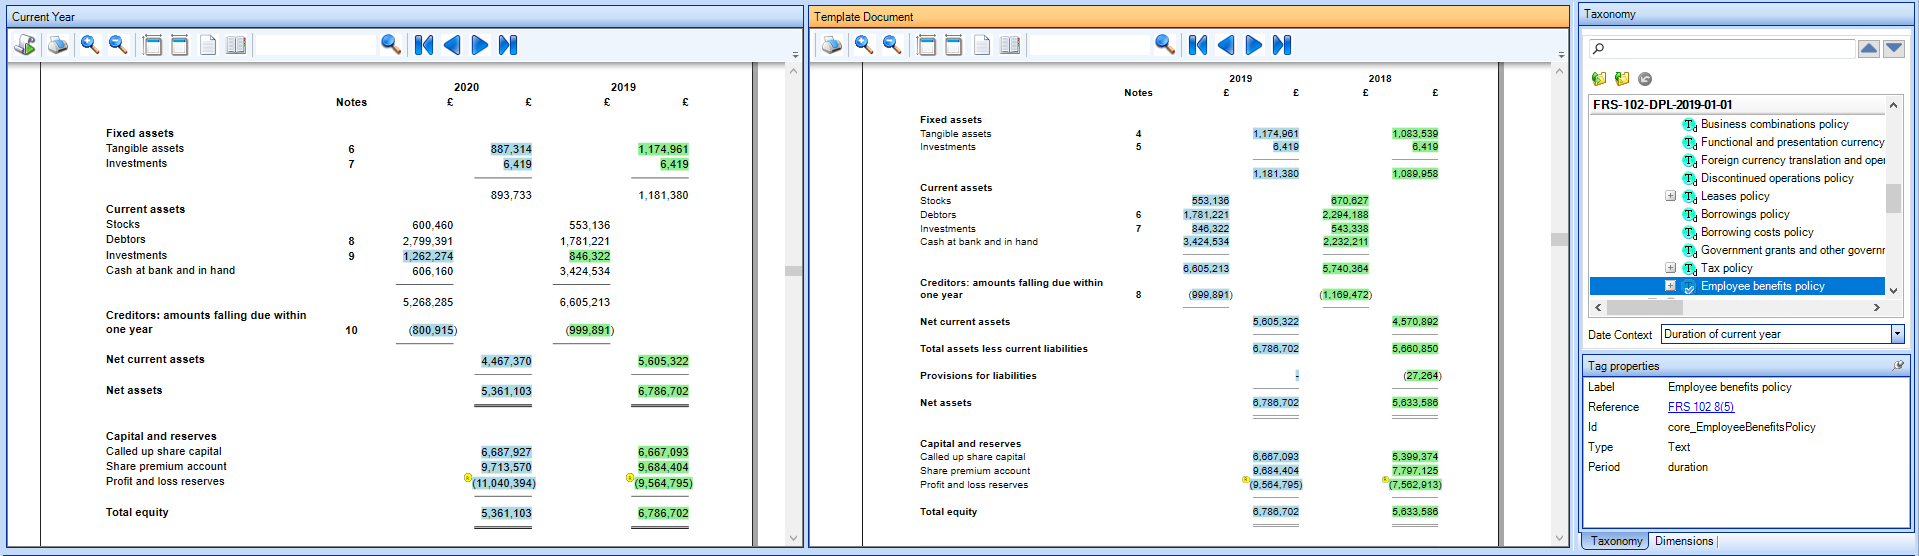Go to first page in Current Year
The width and height of the screenshot is (1919, 556).
pyautogui.click(x=424, y=45)
